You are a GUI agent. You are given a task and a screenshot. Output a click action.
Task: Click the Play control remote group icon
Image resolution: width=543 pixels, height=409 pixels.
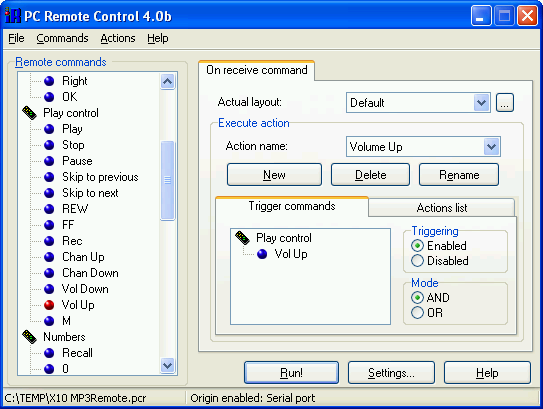click(29, 113)
